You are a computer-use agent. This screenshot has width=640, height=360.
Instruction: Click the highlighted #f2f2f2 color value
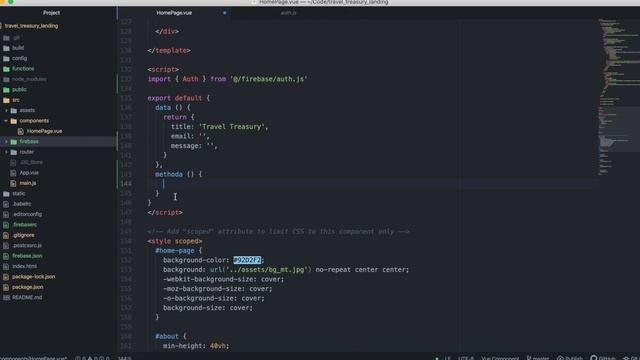pyautogui.click(x=247, y=260)
